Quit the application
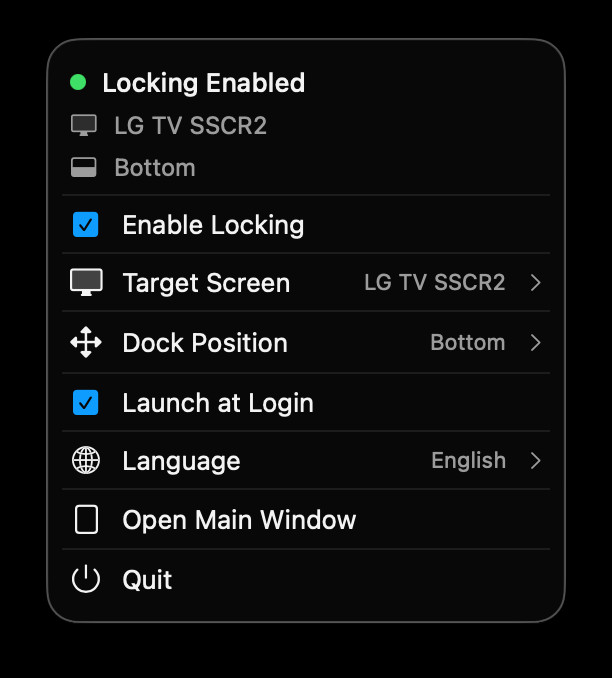The width and height of the screenshot is (612, 678). pyautogui.click(x=147, y=580)
